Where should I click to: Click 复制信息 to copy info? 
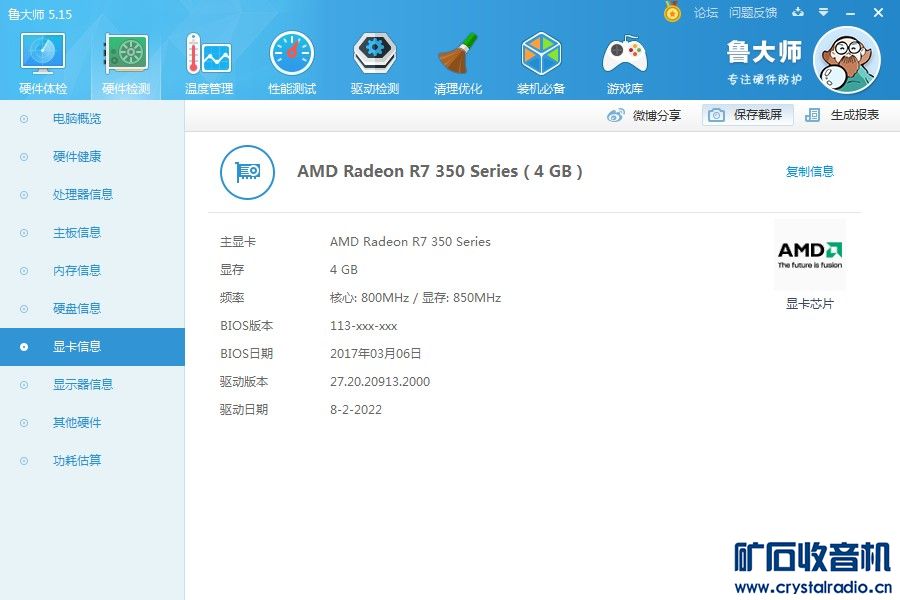(x=810, y=171)
